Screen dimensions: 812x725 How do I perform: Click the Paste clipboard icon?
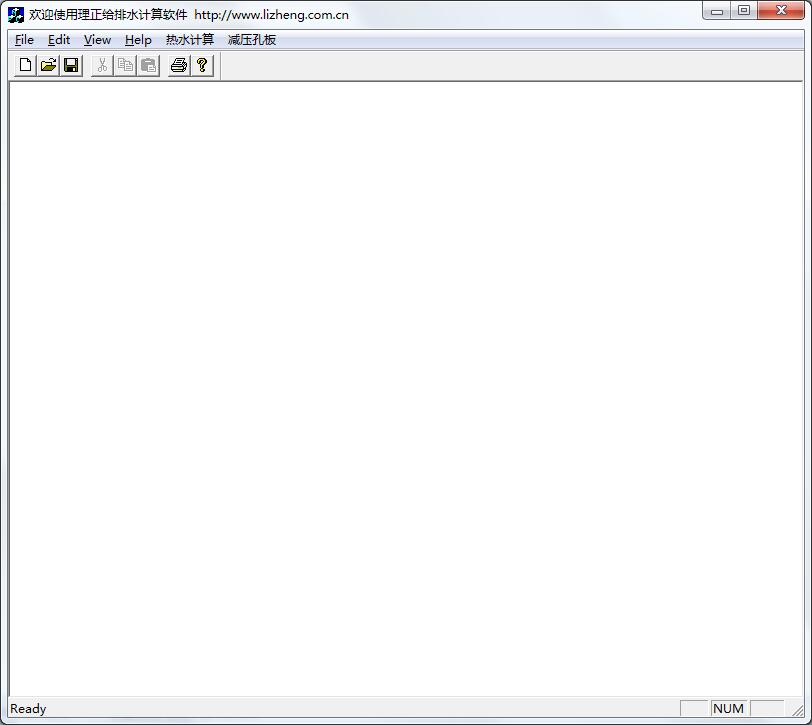point(148,66)
